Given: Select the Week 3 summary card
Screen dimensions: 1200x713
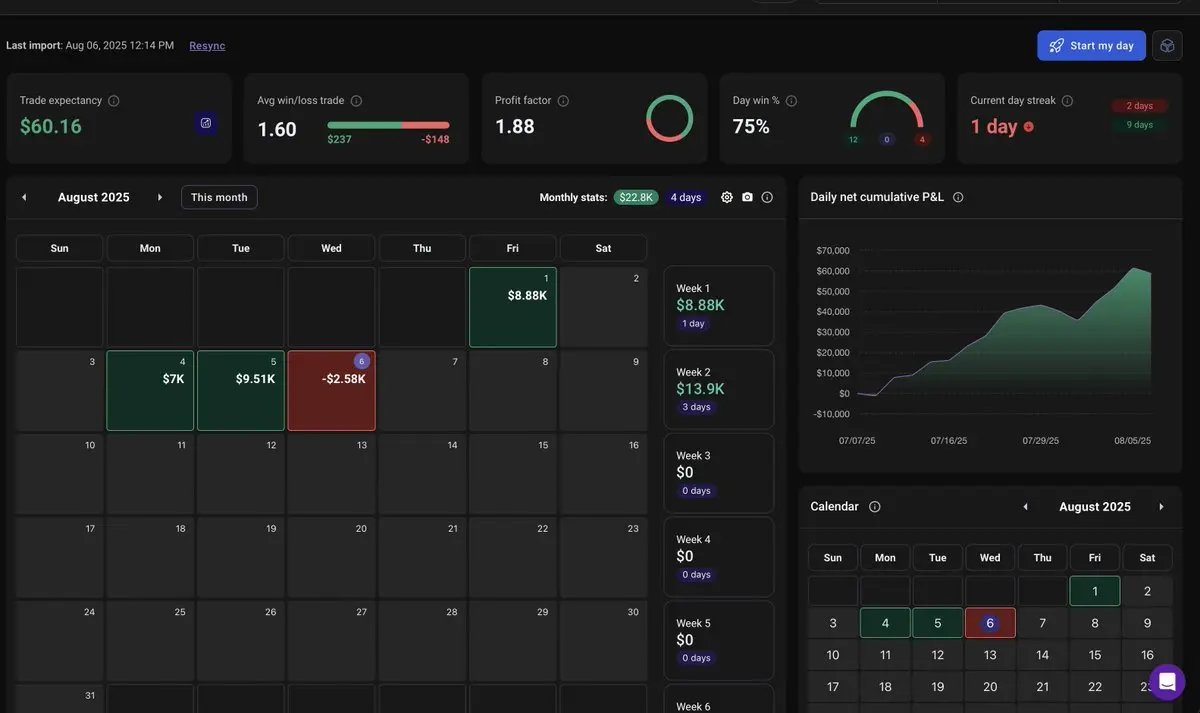Looking at the screenshot, I should (719, 473).
